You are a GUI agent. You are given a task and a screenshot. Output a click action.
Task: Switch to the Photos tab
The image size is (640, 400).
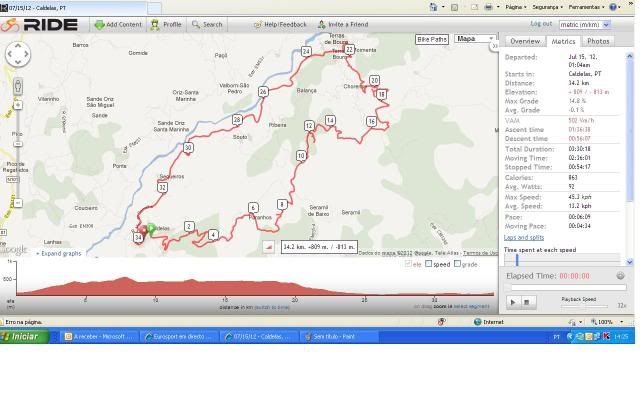[x=598, y=41]
